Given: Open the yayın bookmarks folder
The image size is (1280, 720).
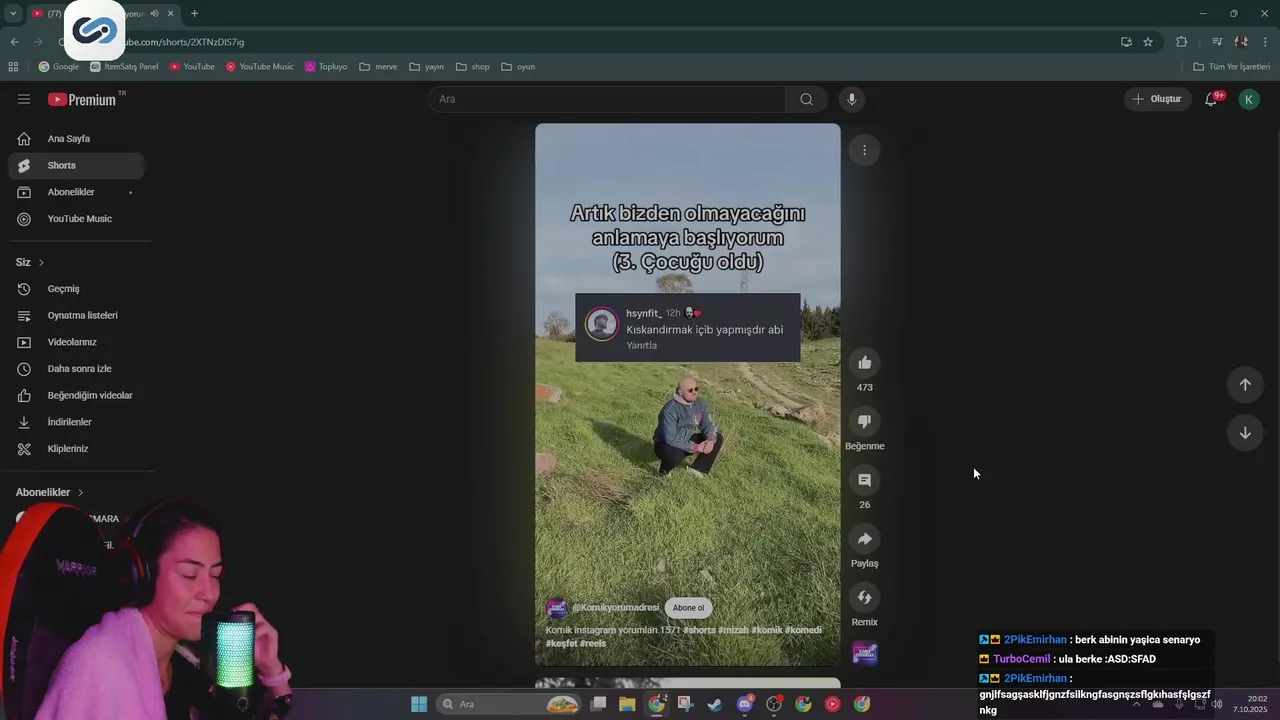Looking at the screenshot, I should [427, 67].
